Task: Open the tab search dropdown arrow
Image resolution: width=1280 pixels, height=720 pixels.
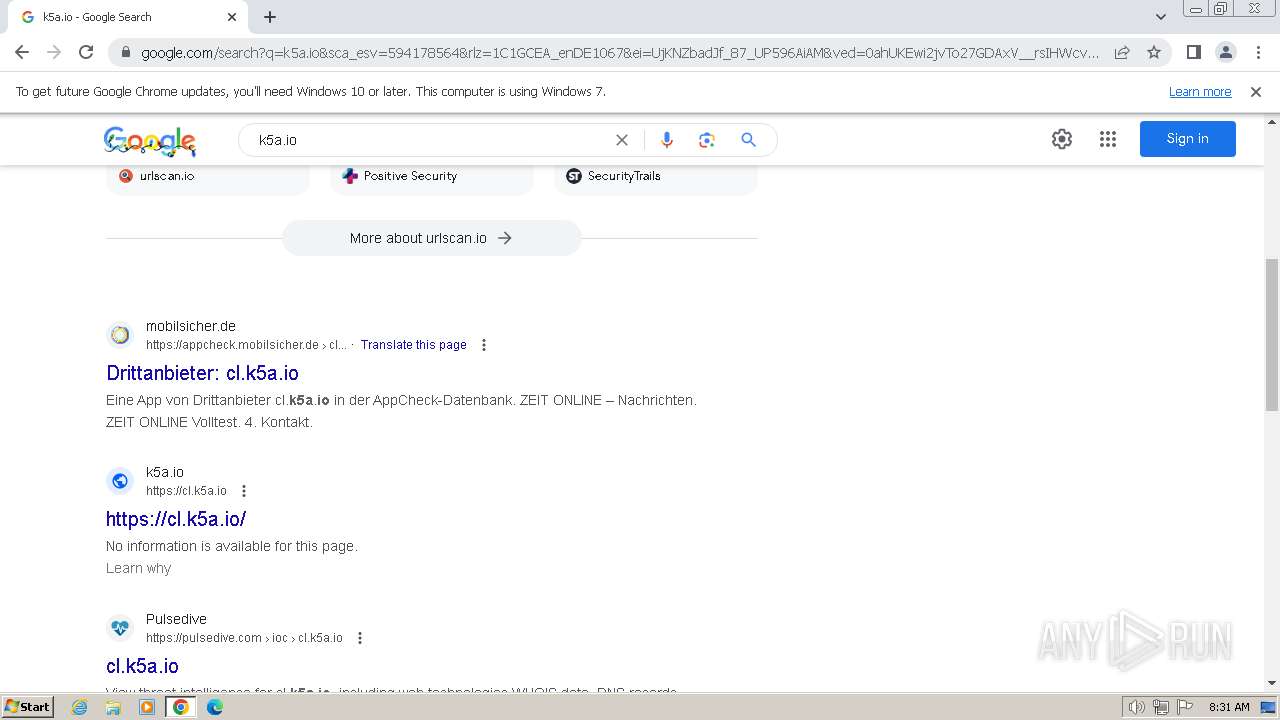Action: (1160, 17)
